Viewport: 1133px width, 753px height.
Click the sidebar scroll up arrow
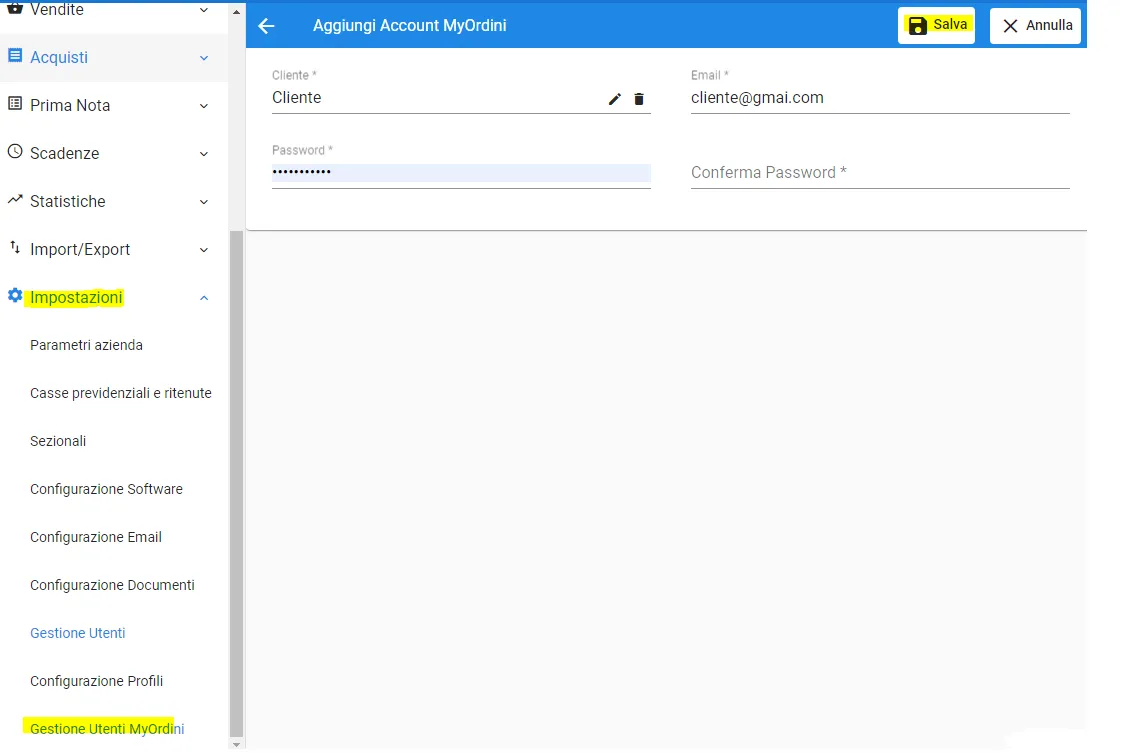[236, 12]
